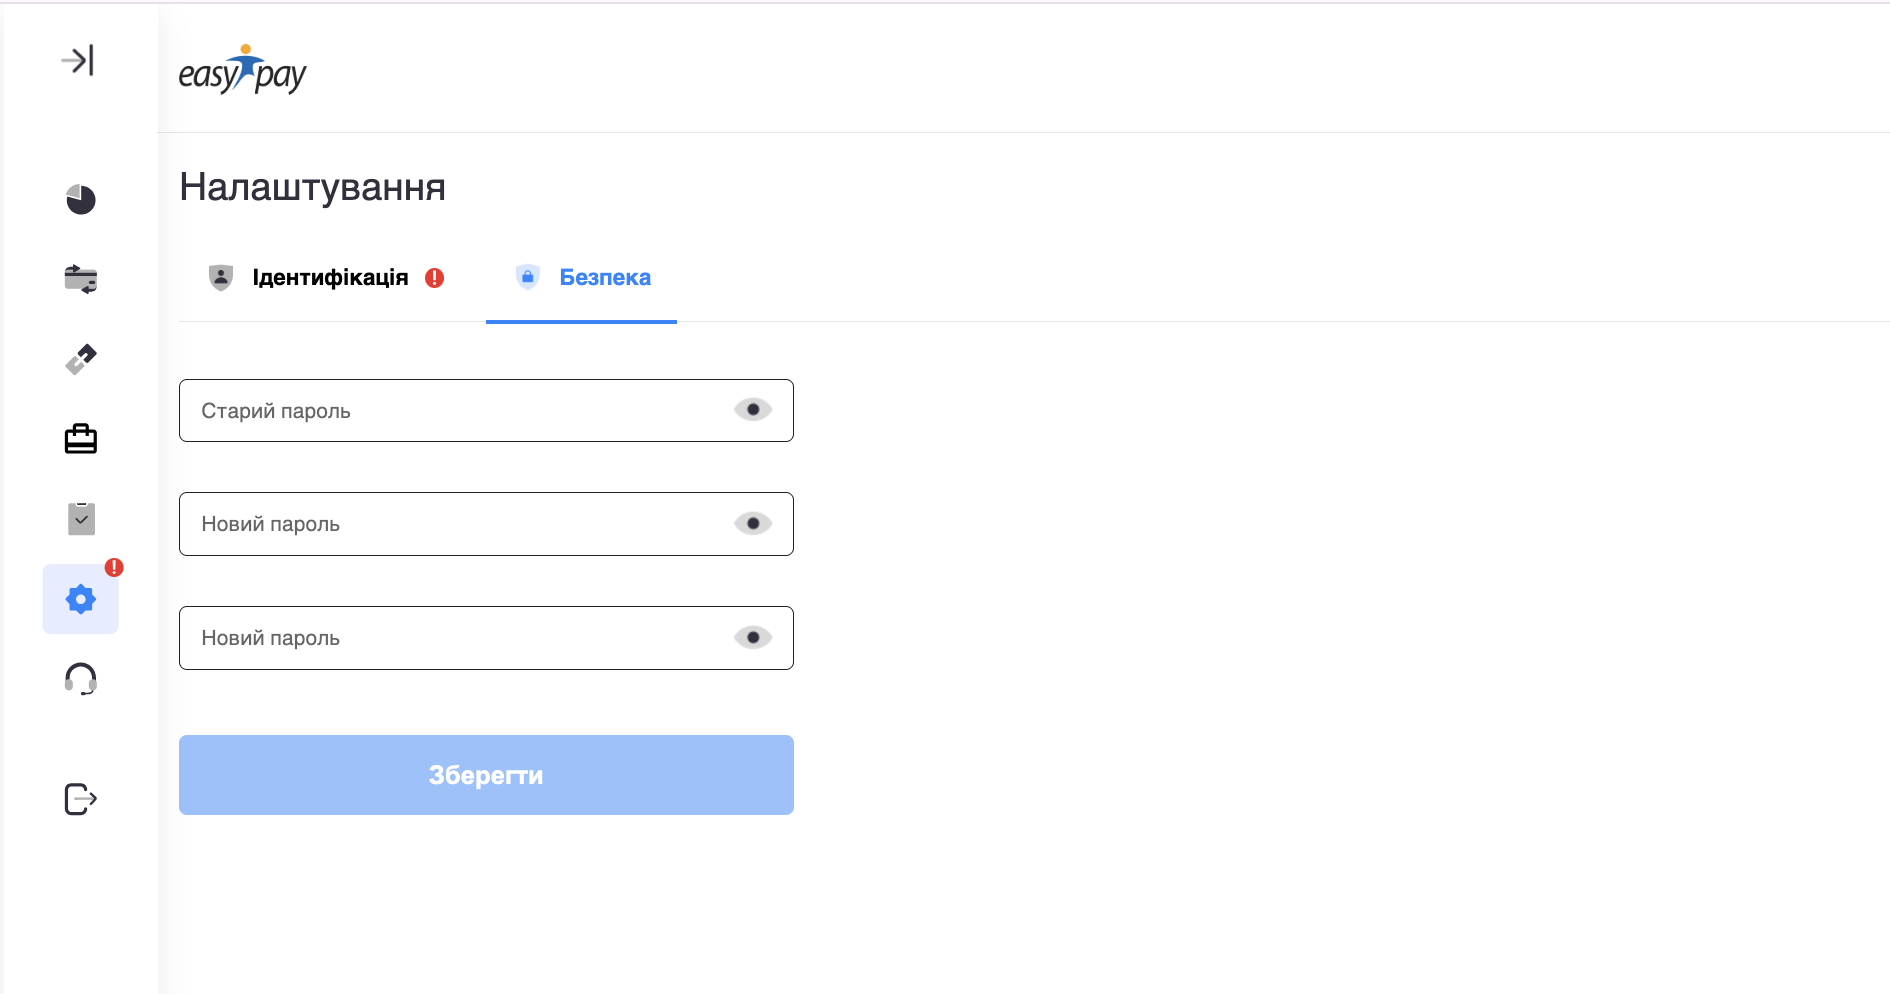
Task: Reveal the confirm Новий пароль password
Action: 753,638
